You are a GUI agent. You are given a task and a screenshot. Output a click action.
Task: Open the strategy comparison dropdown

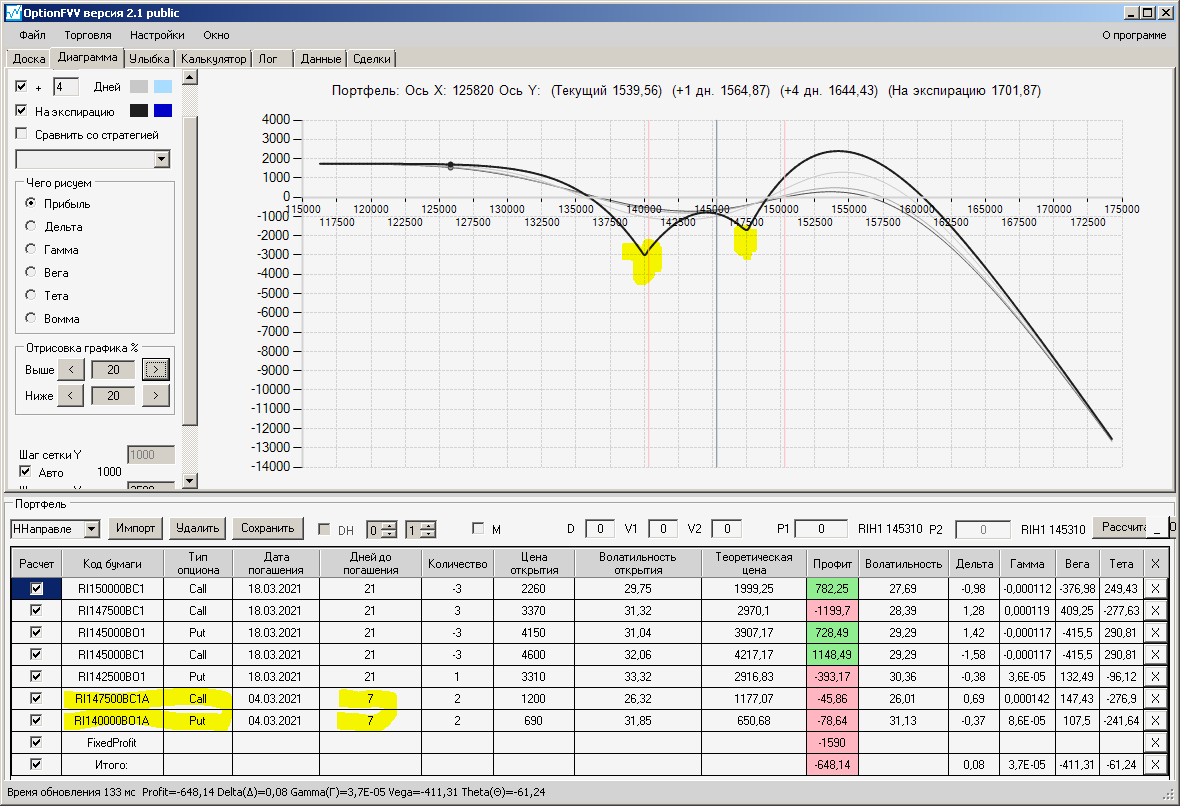tap(162, 159)
